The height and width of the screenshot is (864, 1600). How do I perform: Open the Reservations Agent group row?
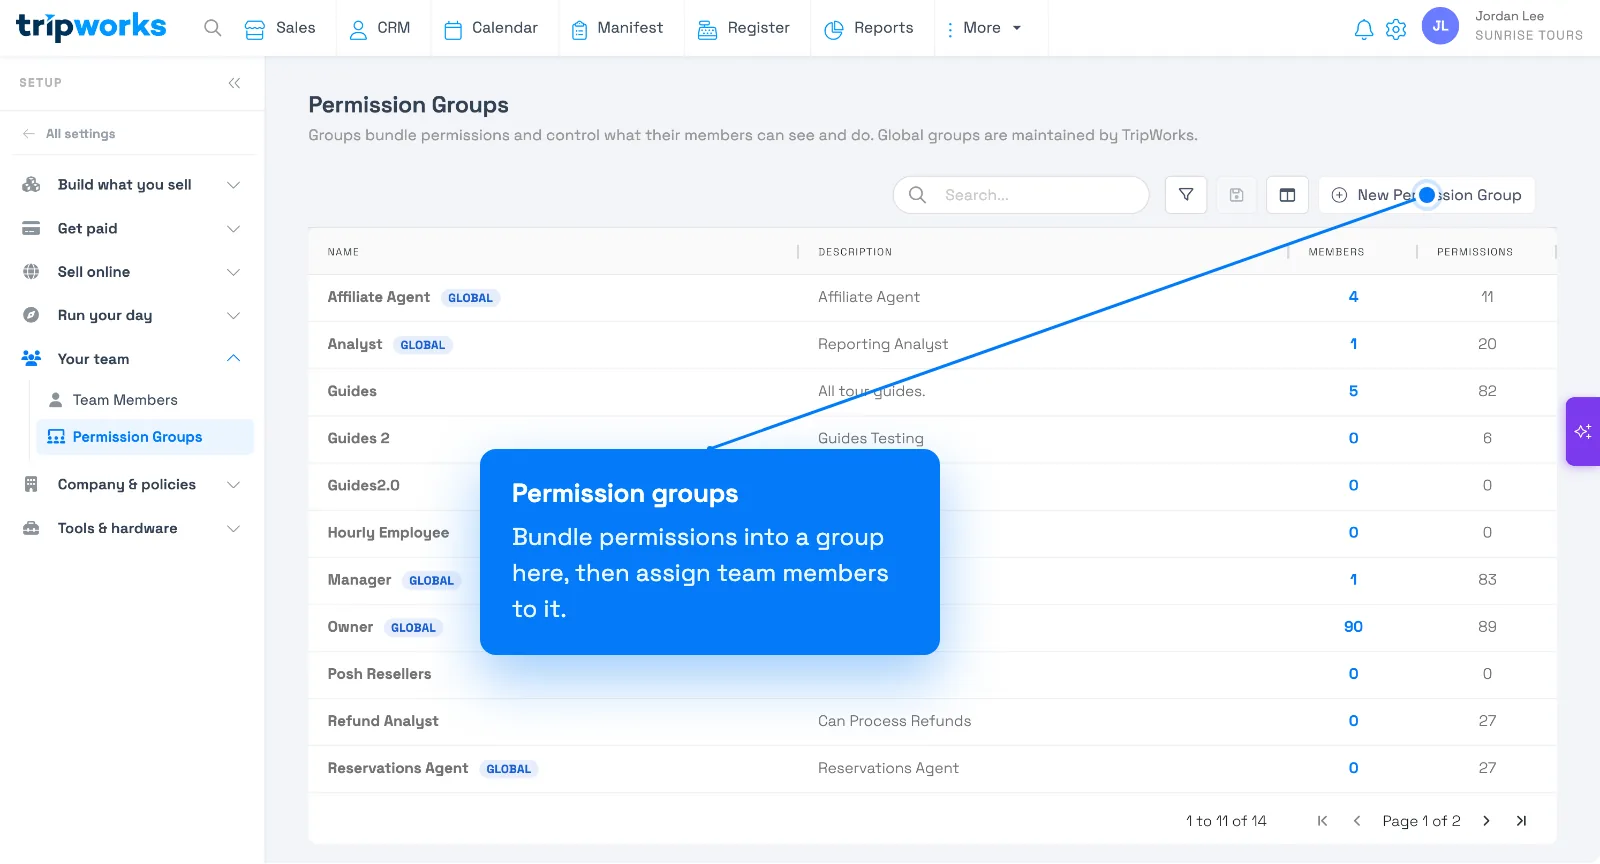pos(932,769)
